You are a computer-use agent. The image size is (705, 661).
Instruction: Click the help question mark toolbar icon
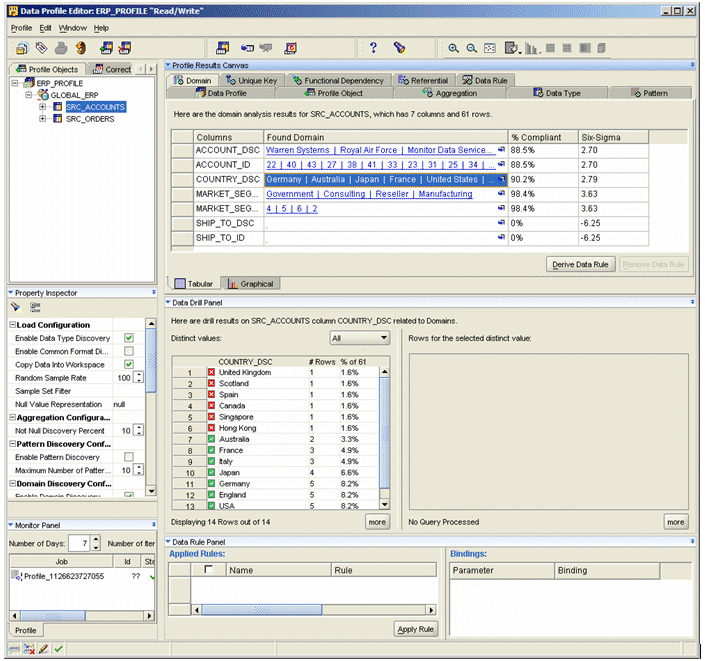[x=373, y=47]
